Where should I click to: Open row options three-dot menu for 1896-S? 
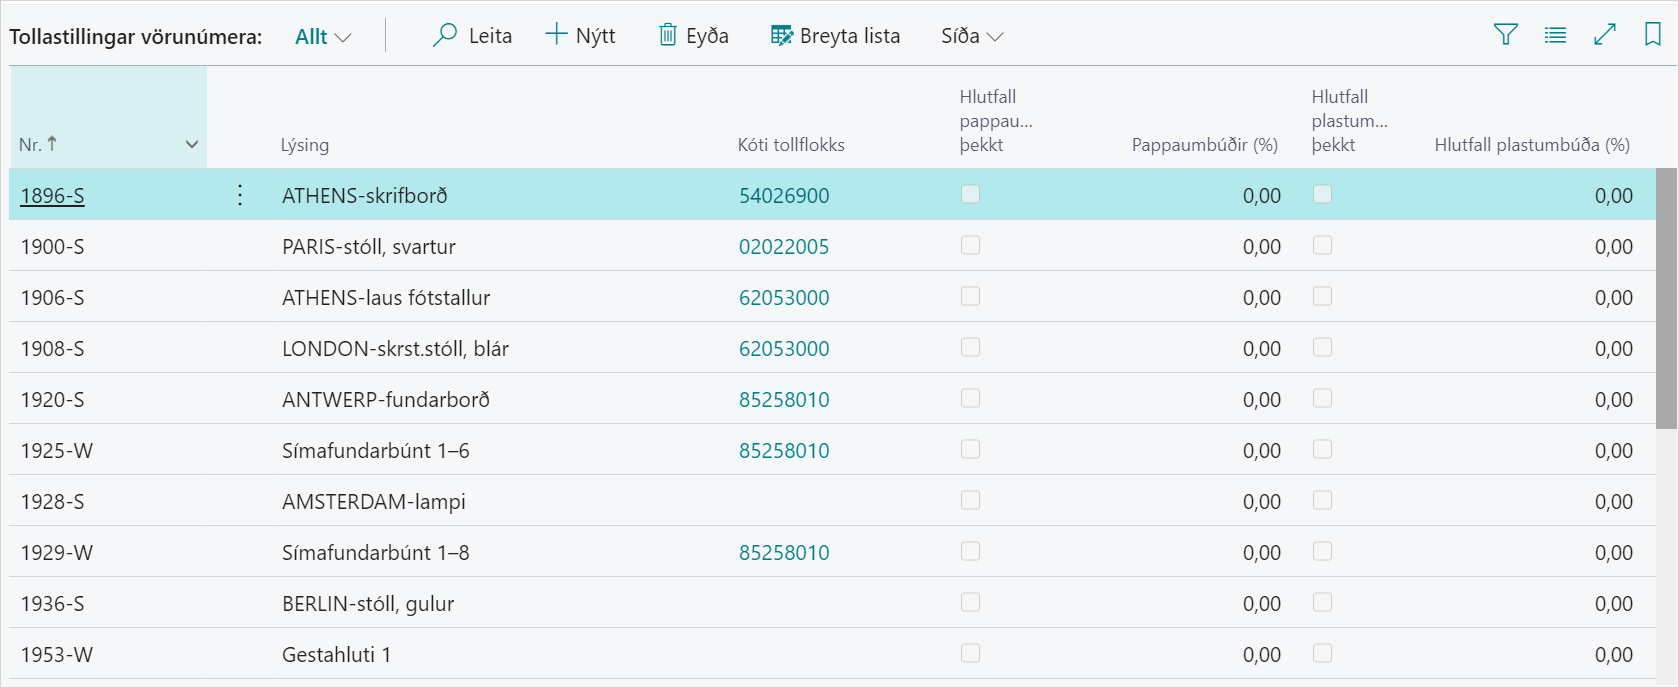pyautogui.click(x=240, y=195)
